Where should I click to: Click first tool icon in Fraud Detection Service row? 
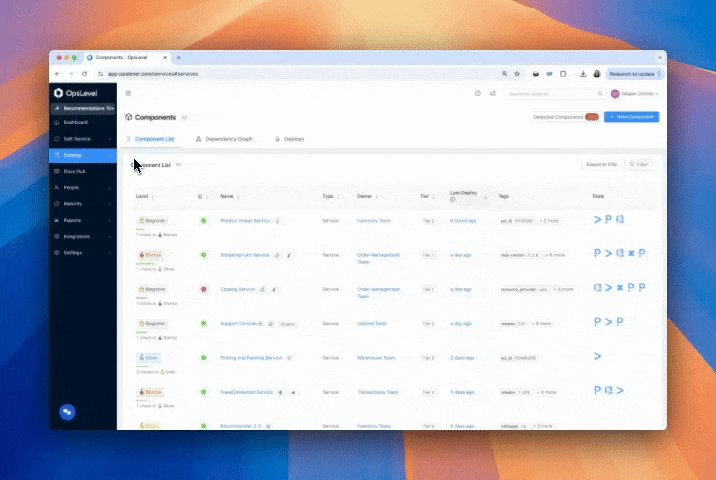pos(597,390)
